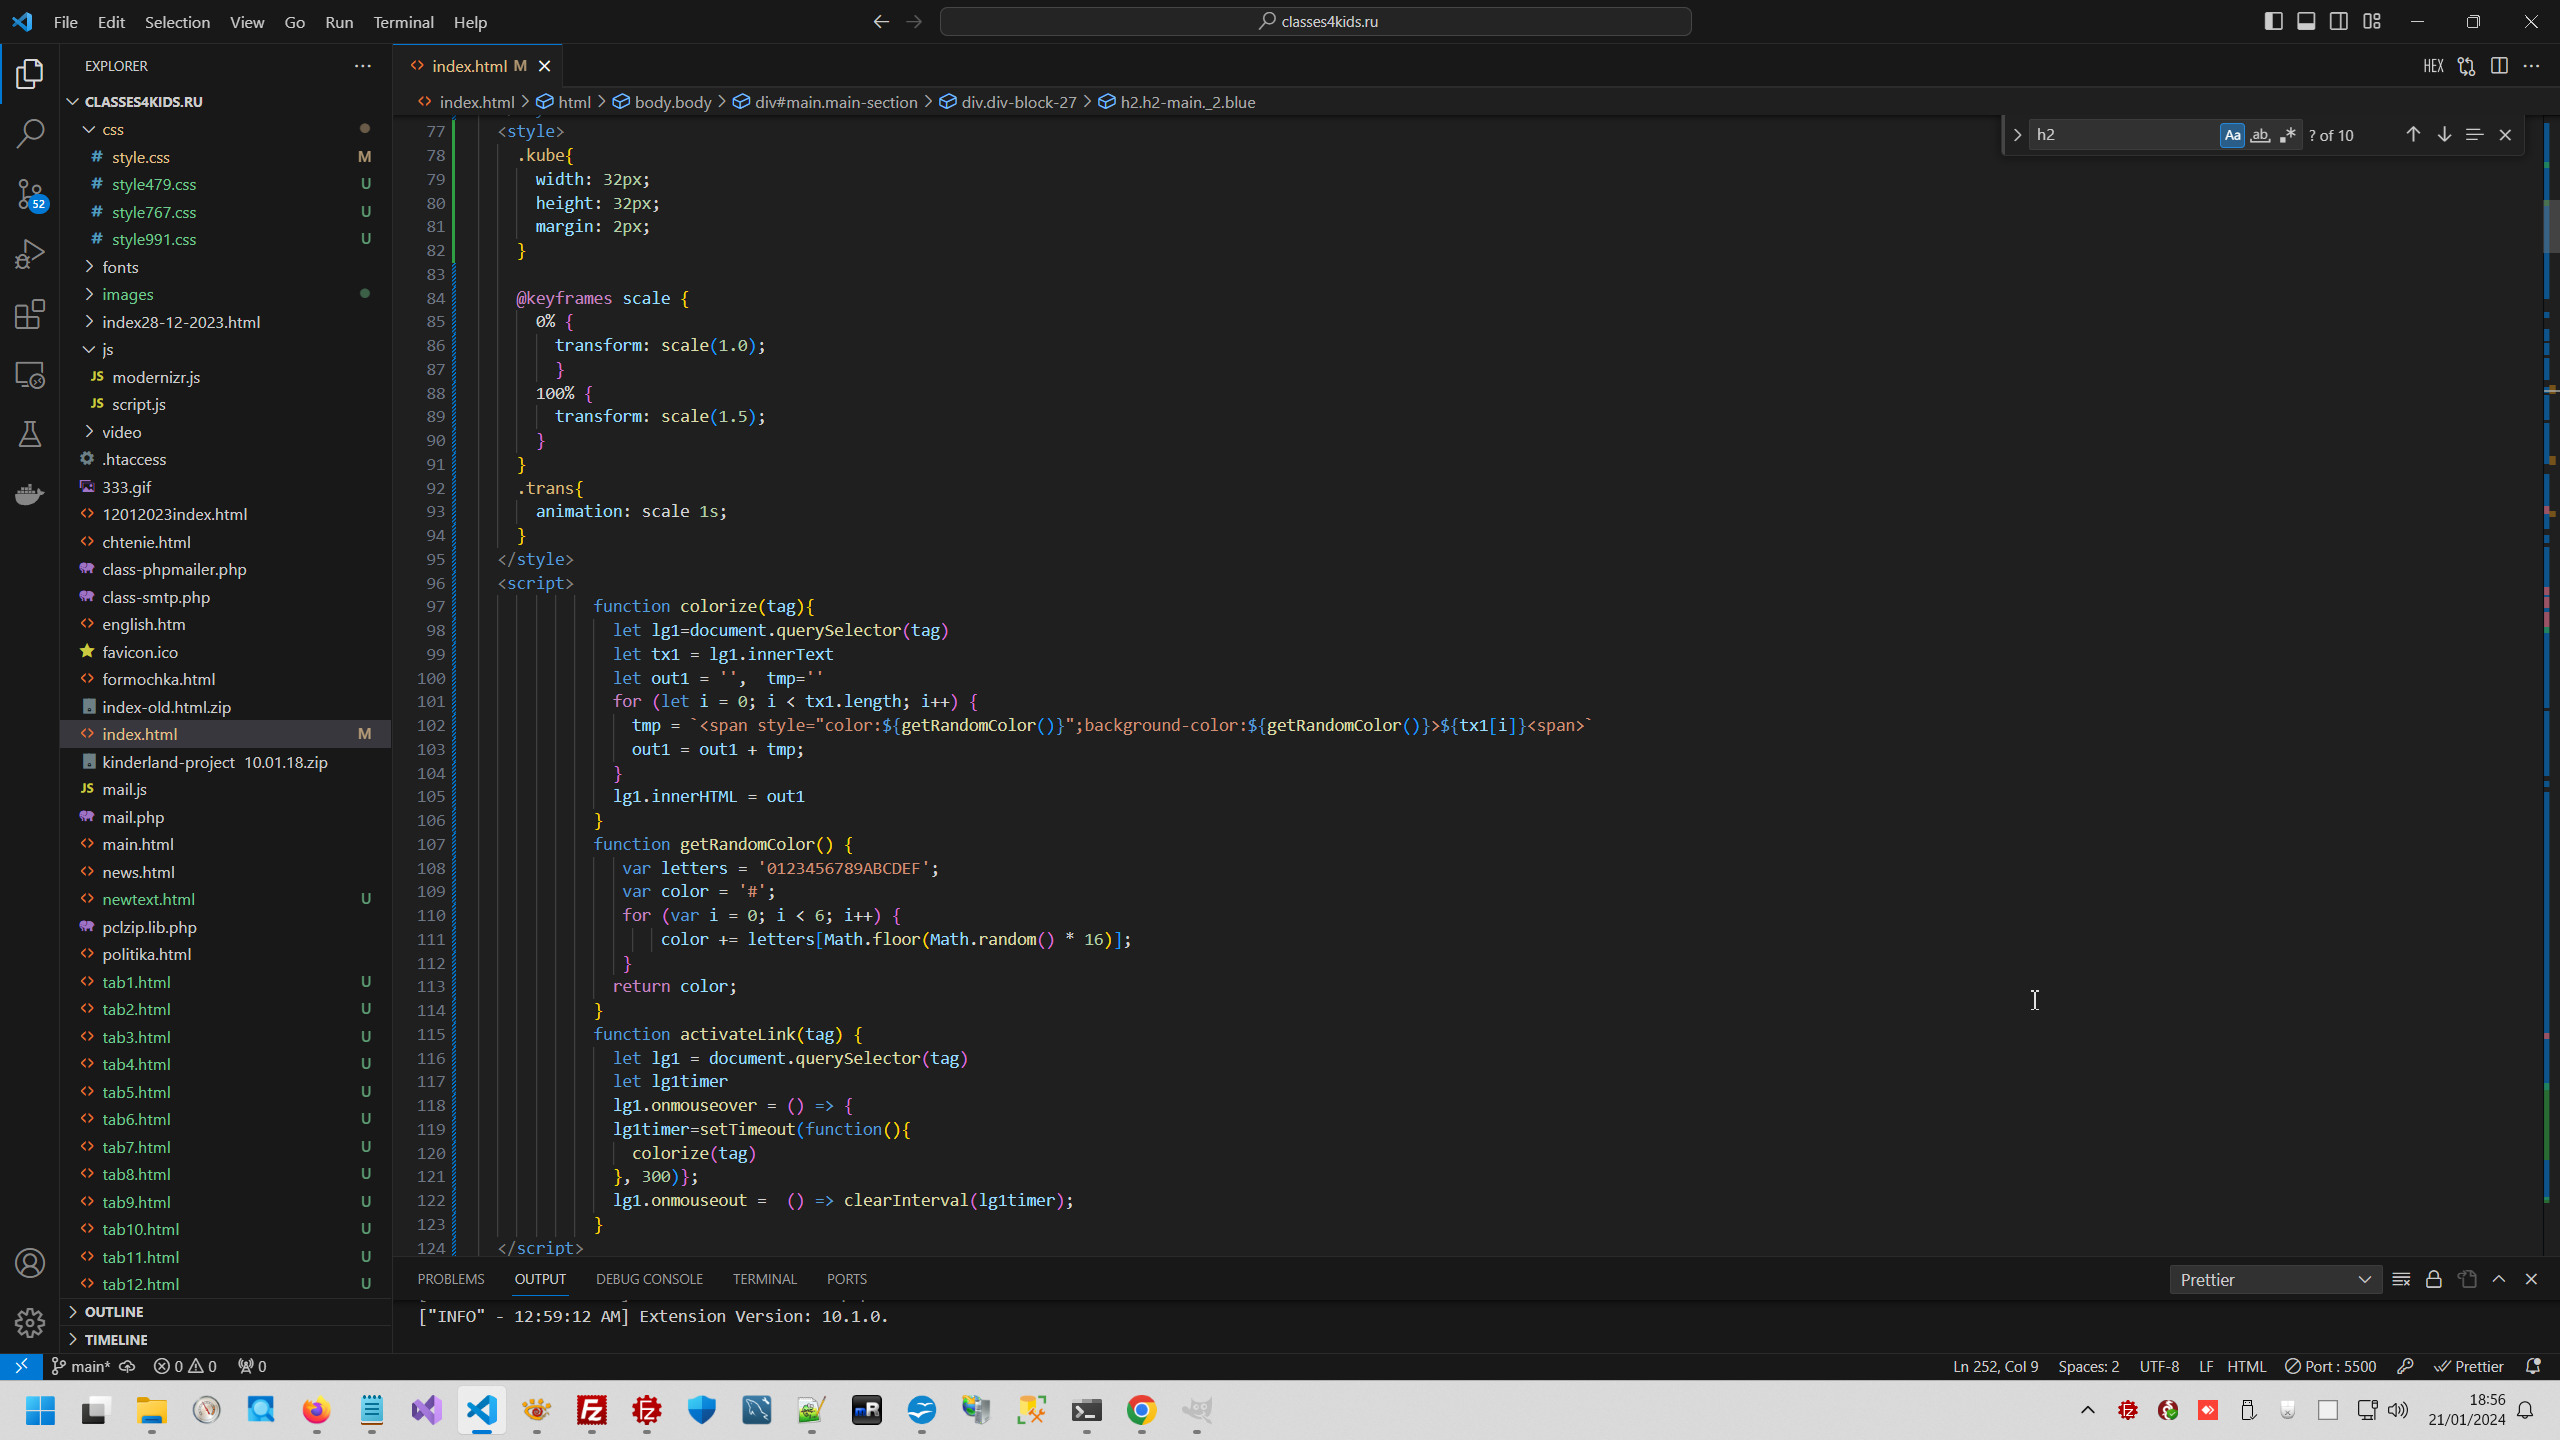
Task: Open the Source Control view
Action: [x=30, y=194]
